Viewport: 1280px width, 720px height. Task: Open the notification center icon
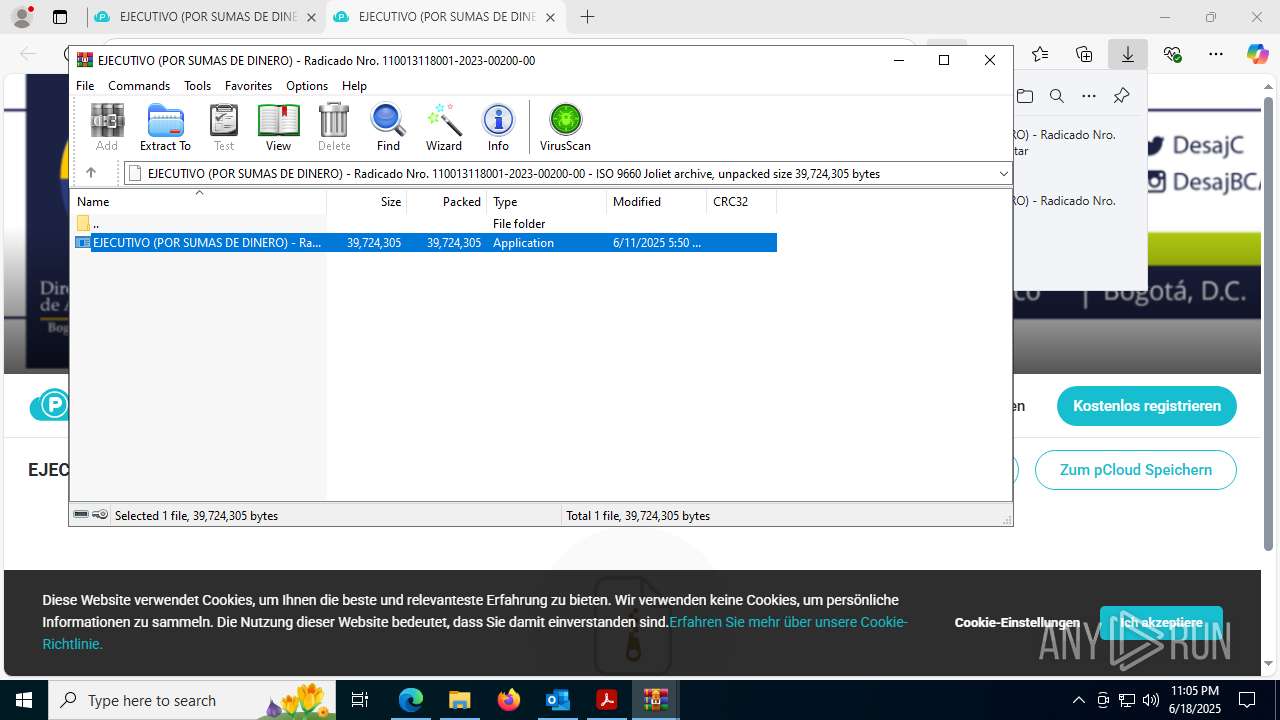1247,700
